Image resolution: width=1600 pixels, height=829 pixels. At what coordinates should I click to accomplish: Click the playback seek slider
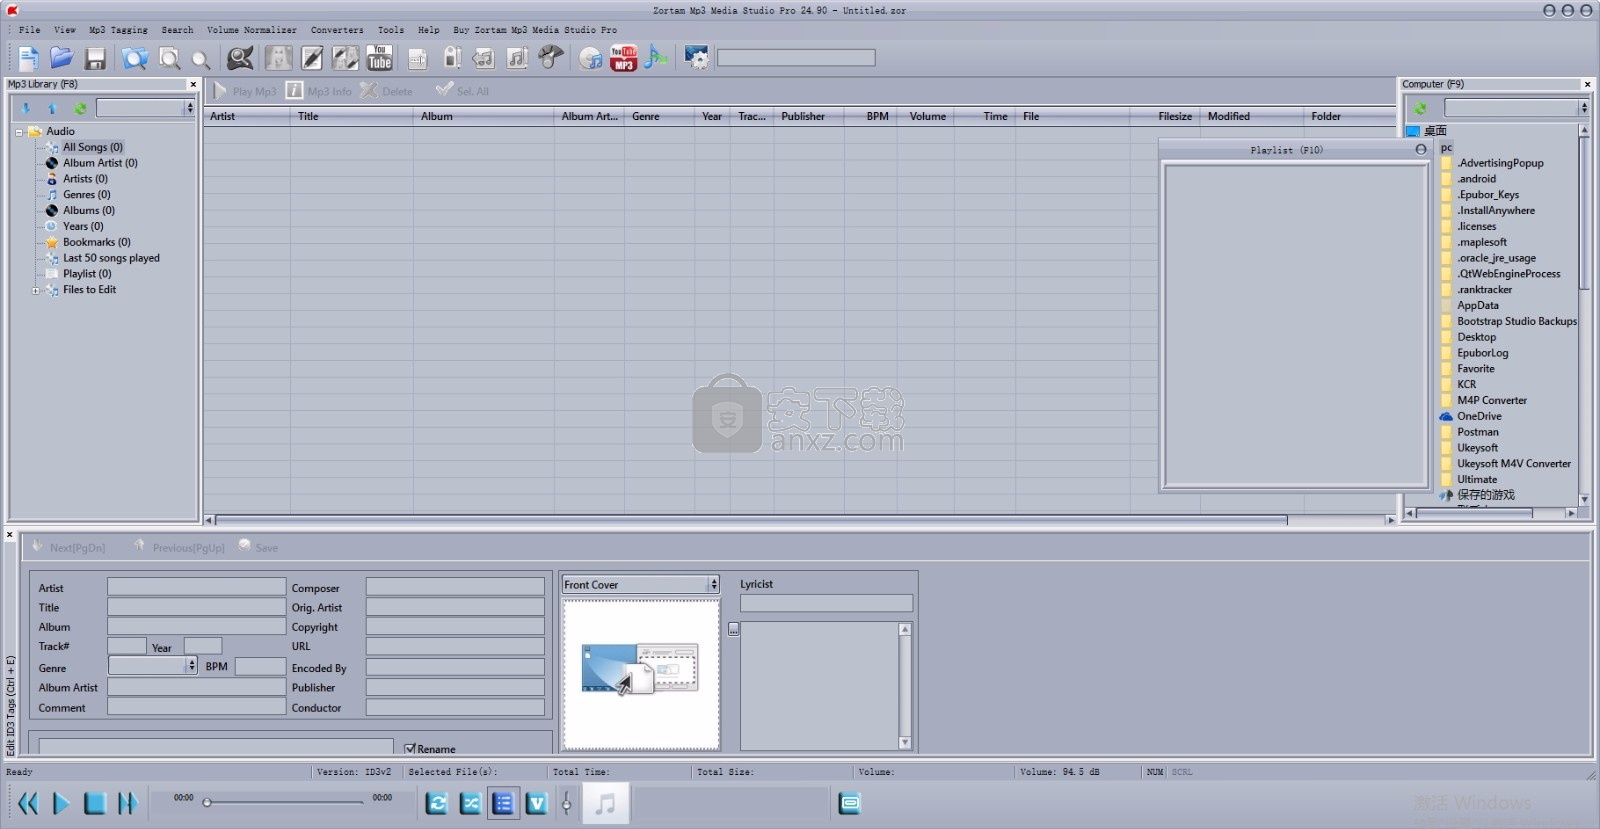(284, 802)
